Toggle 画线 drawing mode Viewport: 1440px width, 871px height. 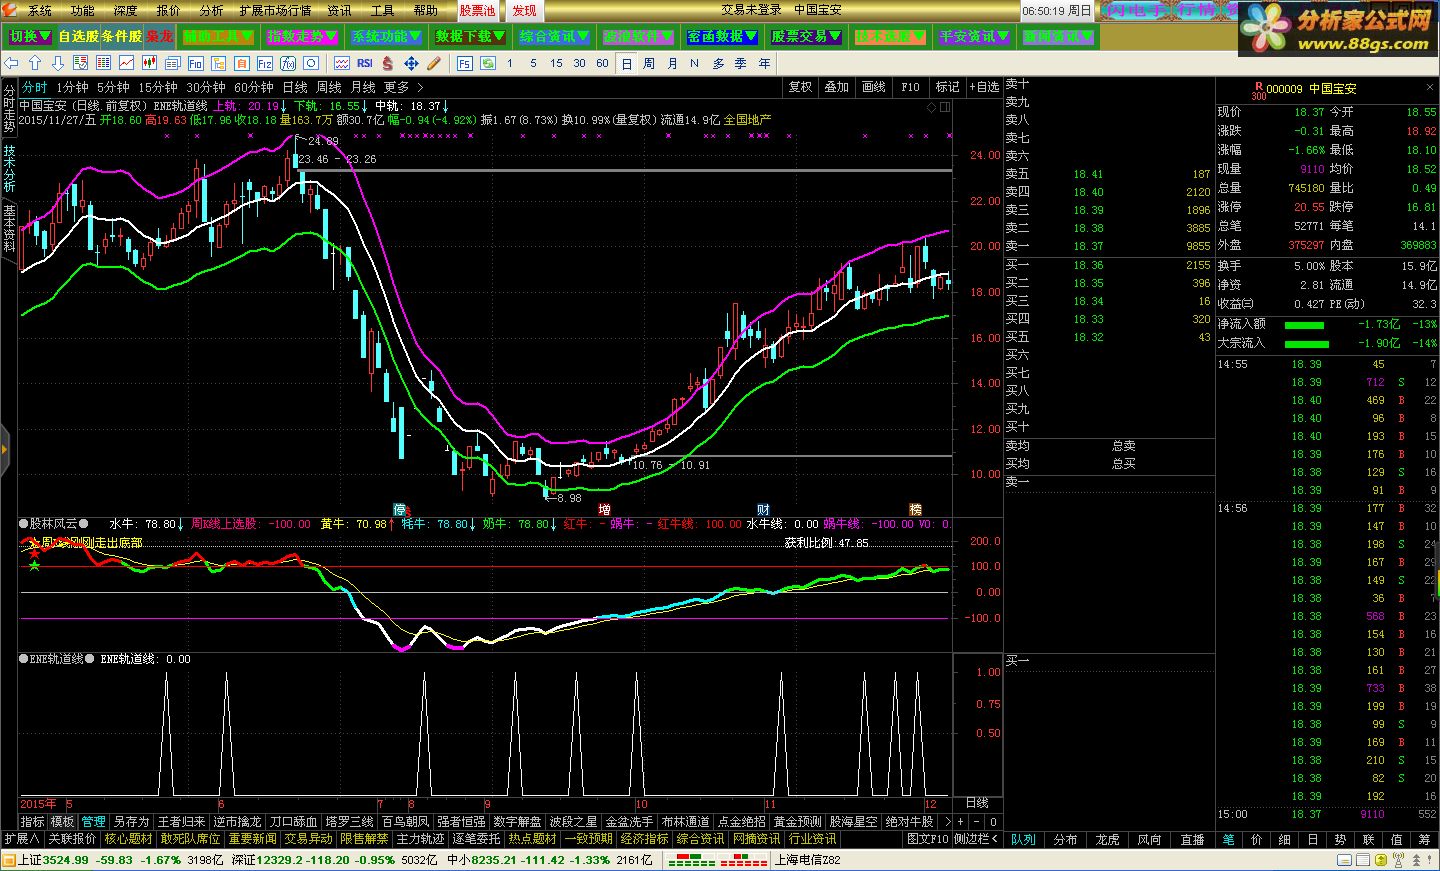(873, 87)
